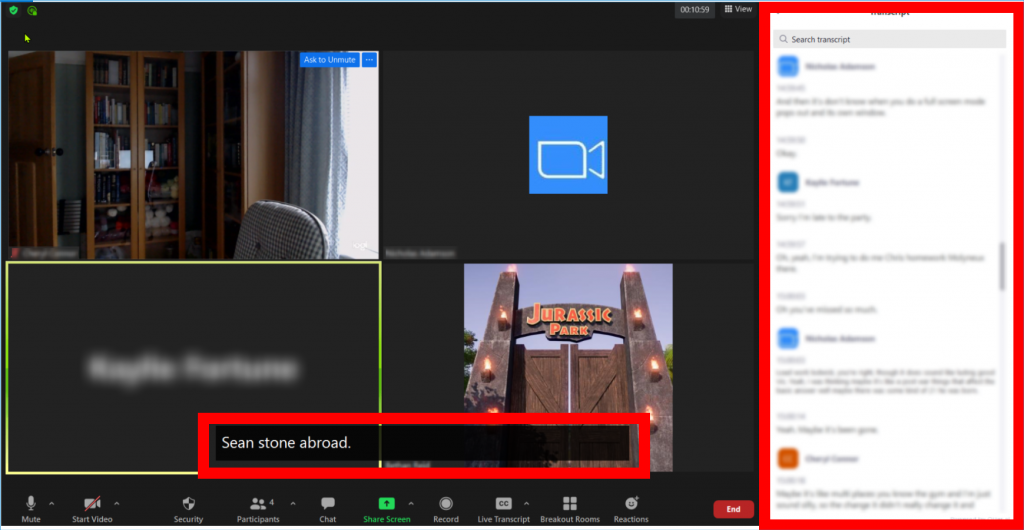The width and height of the screenshot is (1024, 530).
Task: Click the caption "Sean stone abroad."
Action: (x=287, y=443)
